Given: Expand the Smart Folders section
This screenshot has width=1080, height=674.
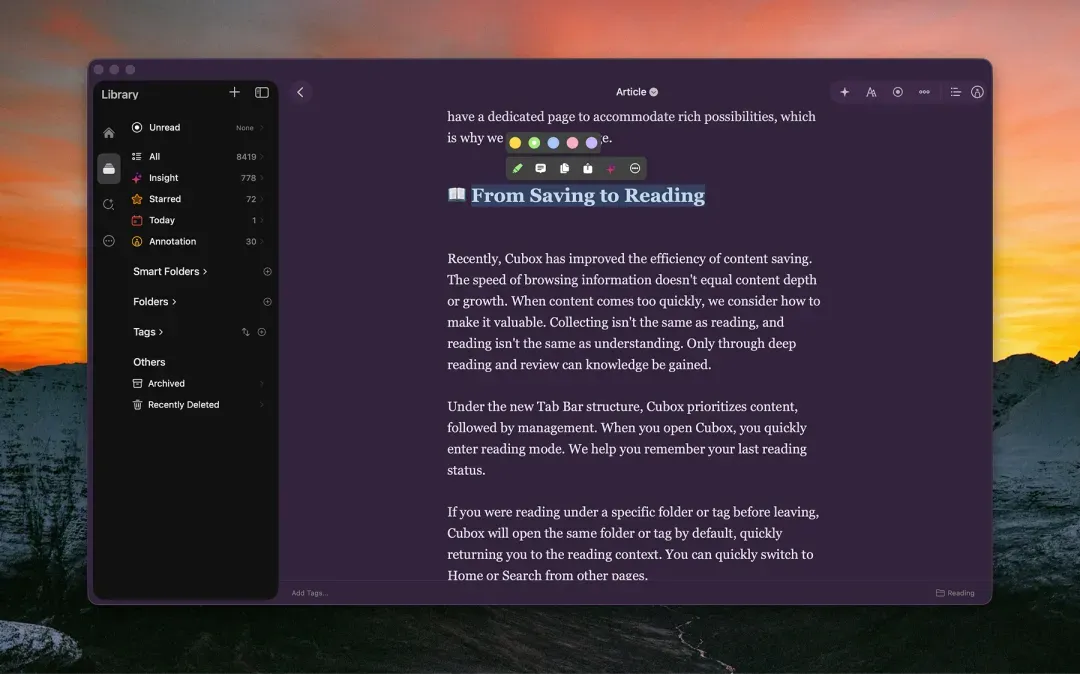Looking at the screenshot, I should pyautogui.click(x=170, y=271).
